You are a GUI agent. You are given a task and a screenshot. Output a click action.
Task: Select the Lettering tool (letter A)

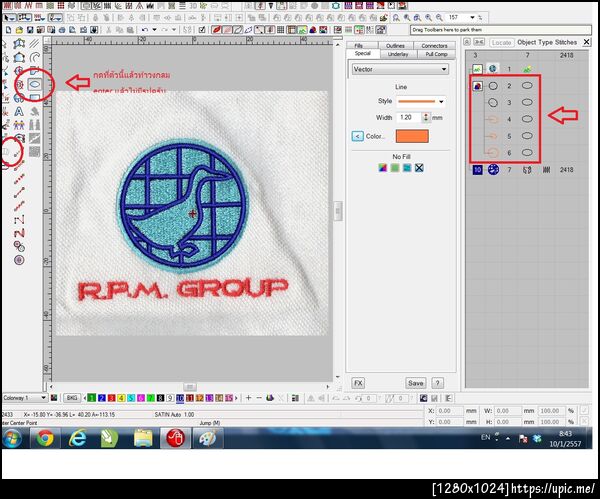click(19, 112)
